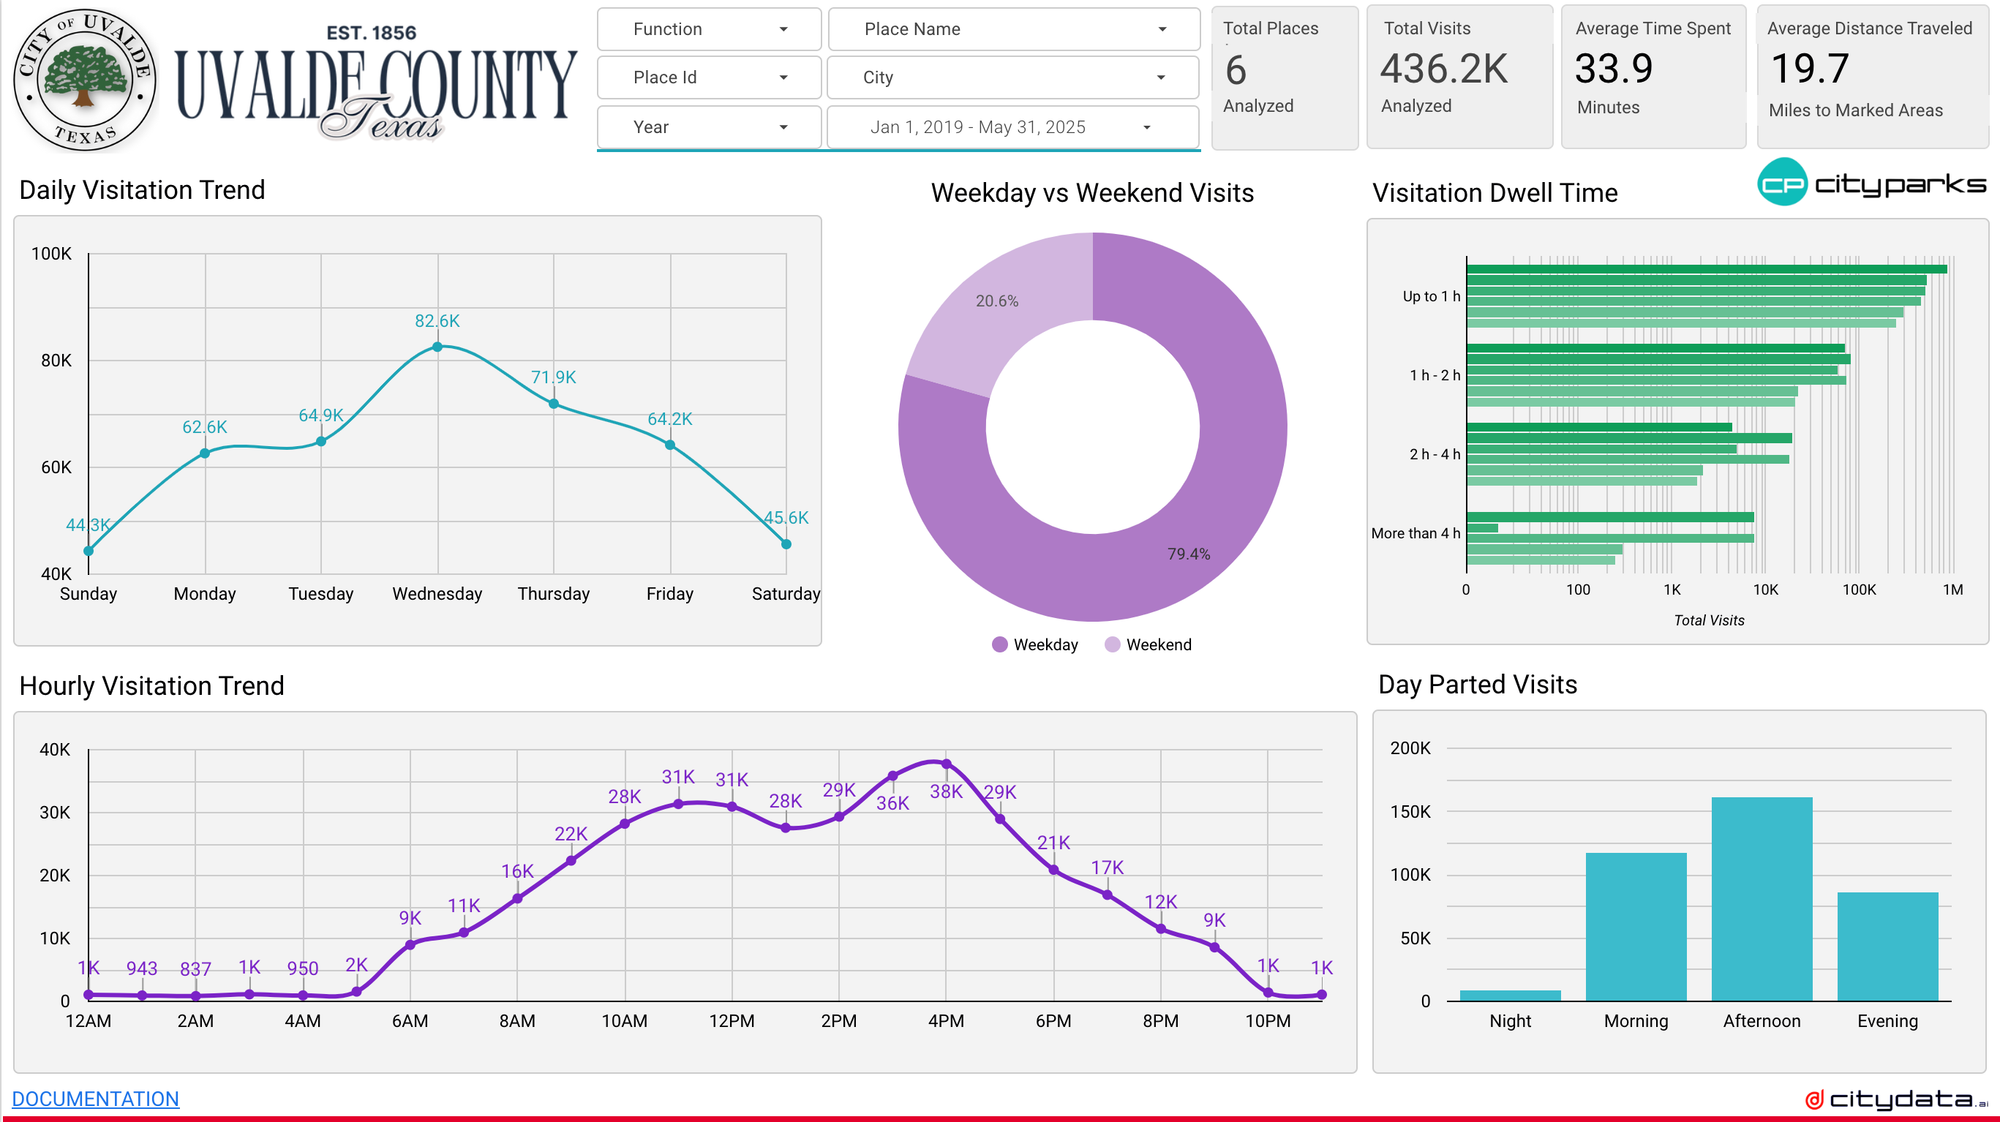Open the Function dropdown
The height and width of the screenshot is (1122, 2000).
point(709,29)
